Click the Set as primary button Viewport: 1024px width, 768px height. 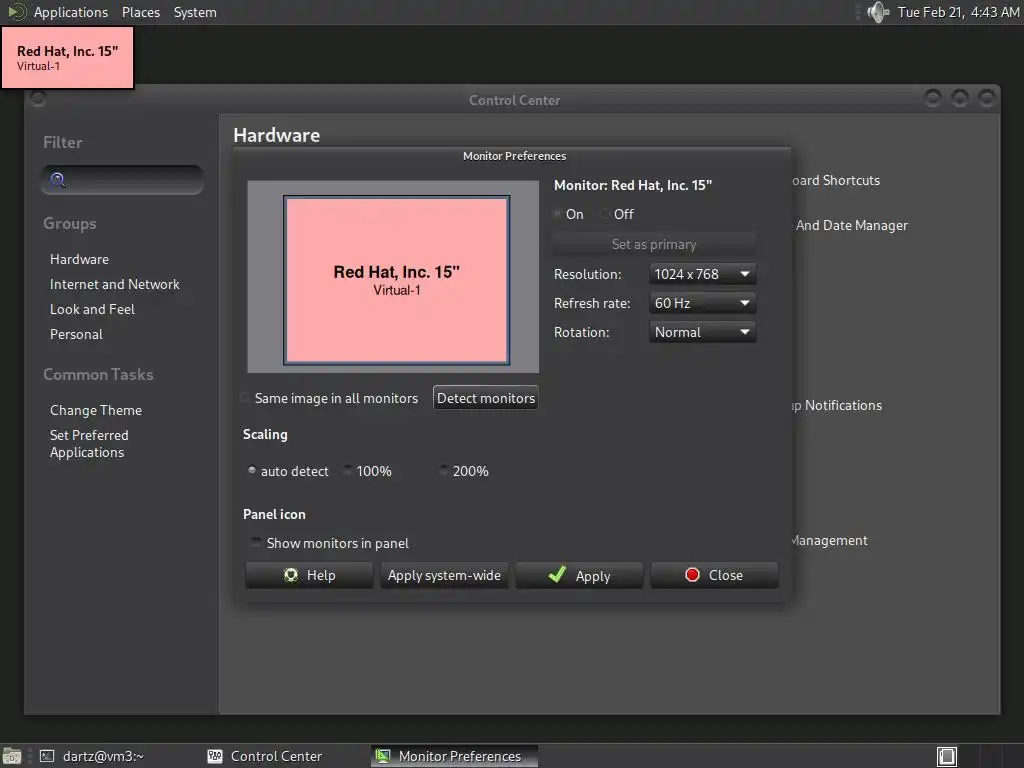[x=654, y=244]
